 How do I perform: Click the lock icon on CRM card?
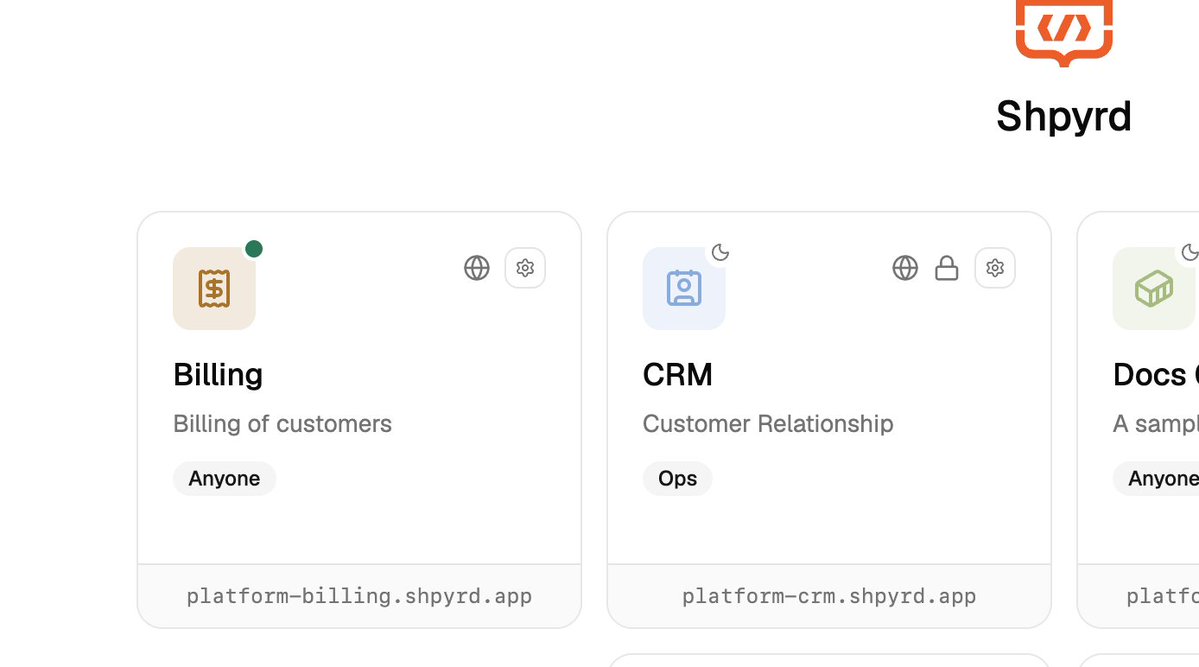(947, 268)
